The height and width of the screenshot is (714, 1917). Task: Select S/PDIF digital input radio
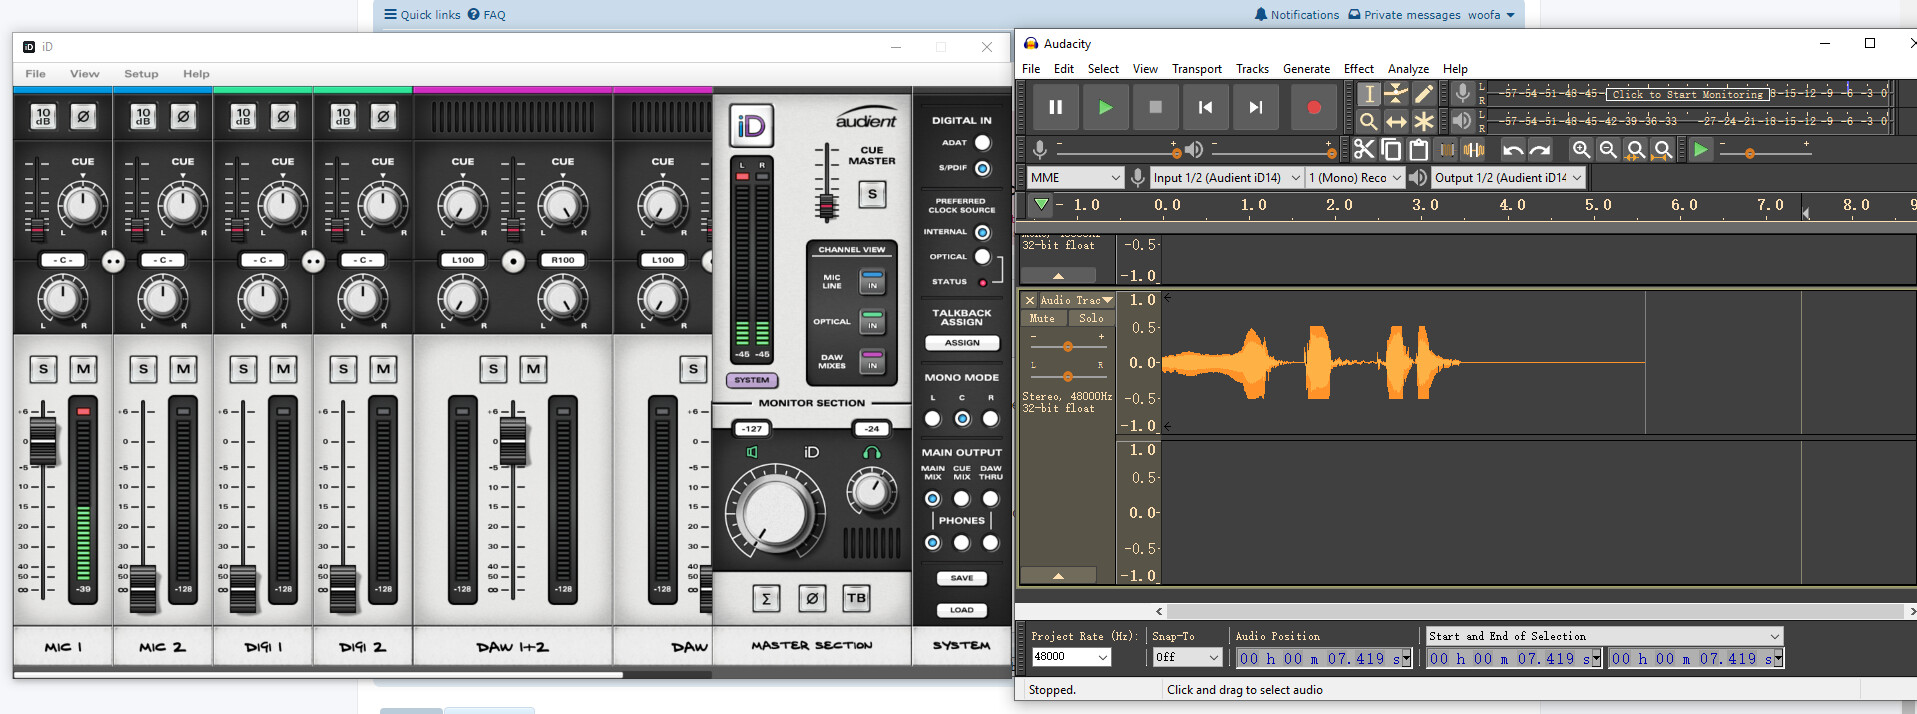(x=983, y=169)
